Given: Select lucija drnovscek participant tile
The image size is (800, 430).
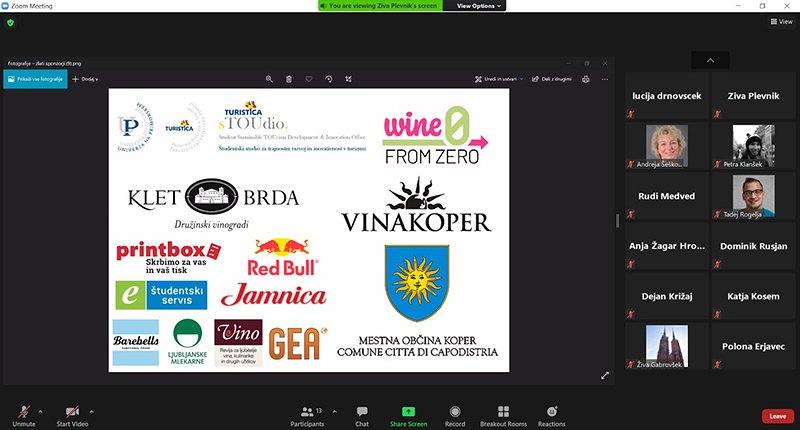Looking at the screenshot, I should [667, 96].
